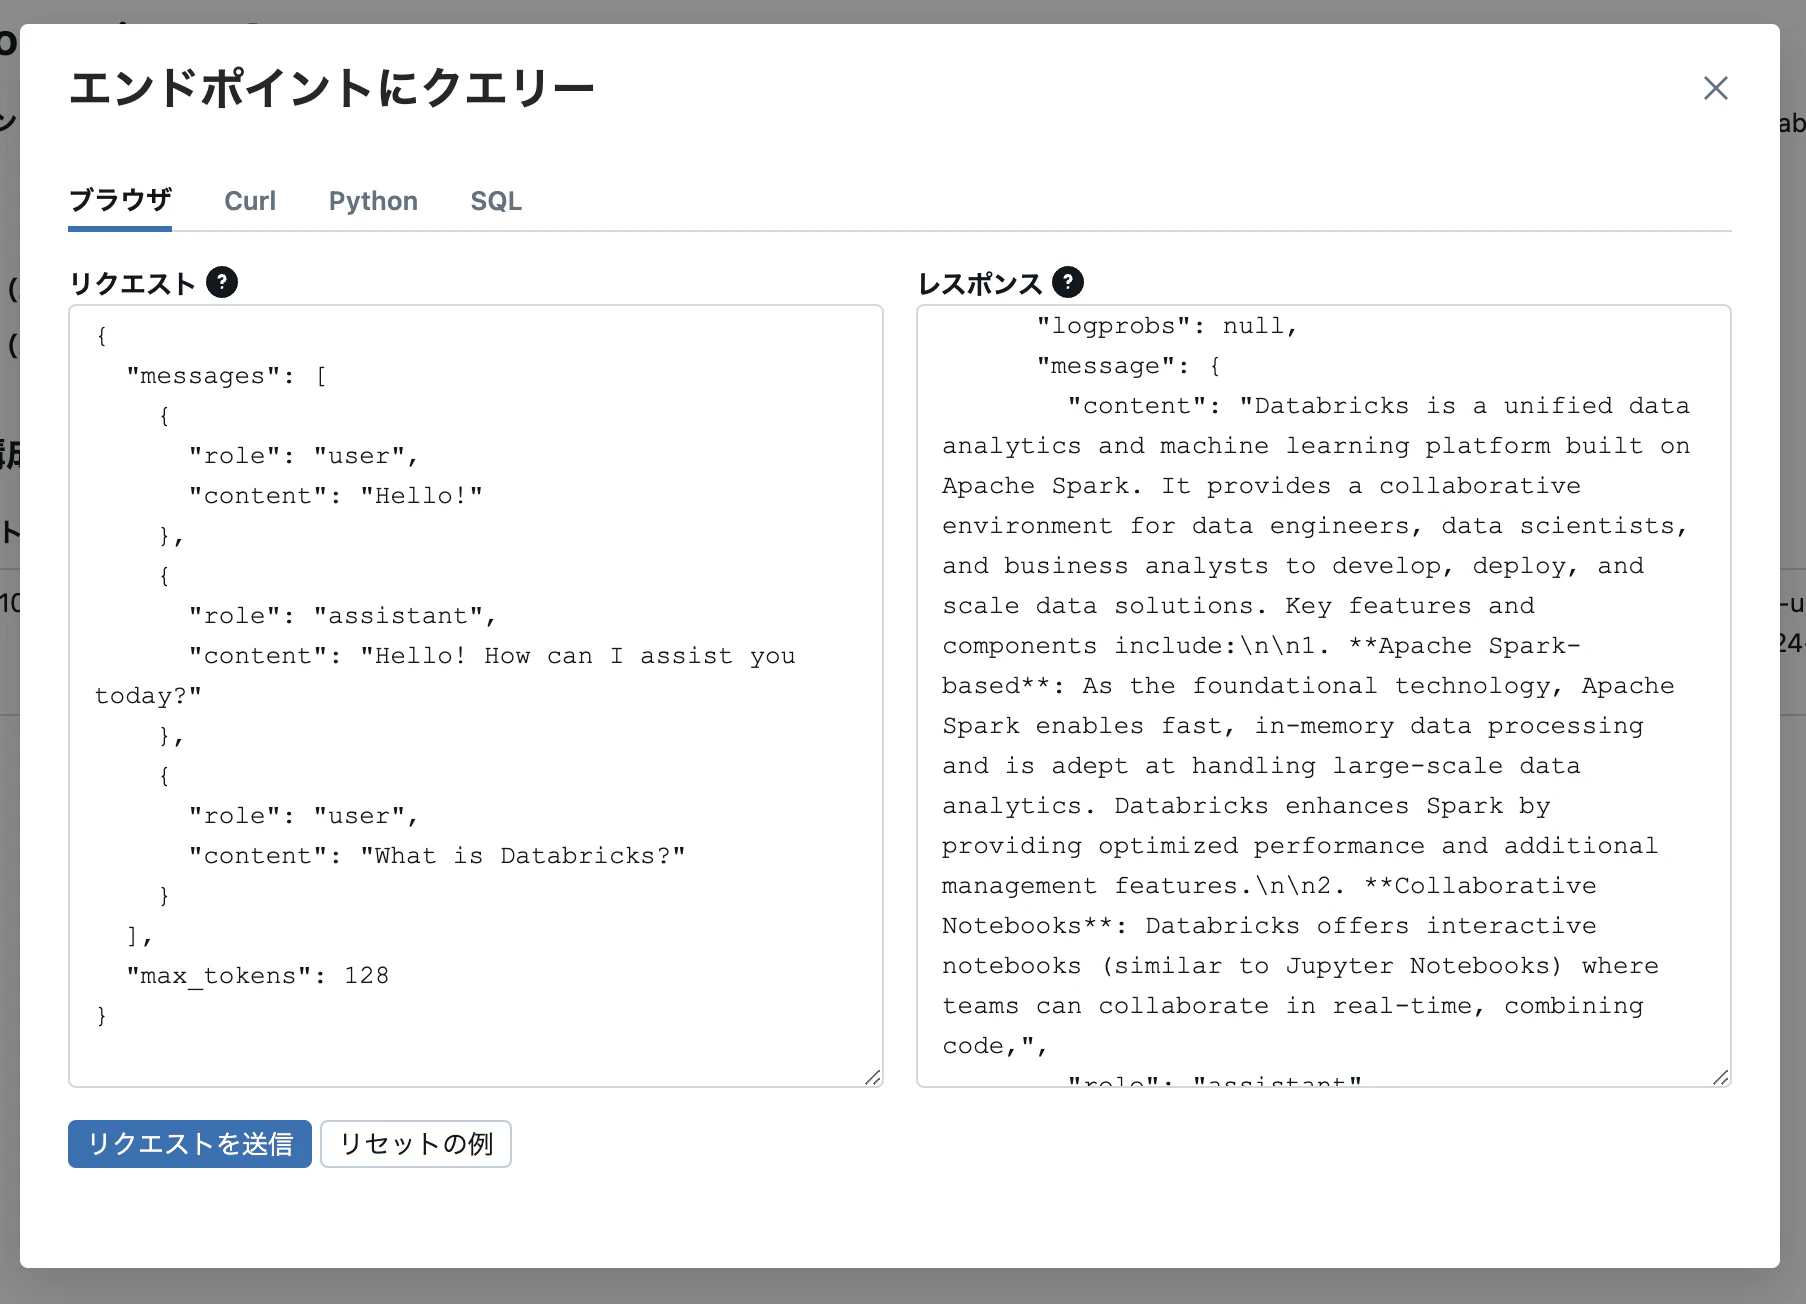
Task: Click the "What is Databricks?" content line
Action: tap(437, 855)
